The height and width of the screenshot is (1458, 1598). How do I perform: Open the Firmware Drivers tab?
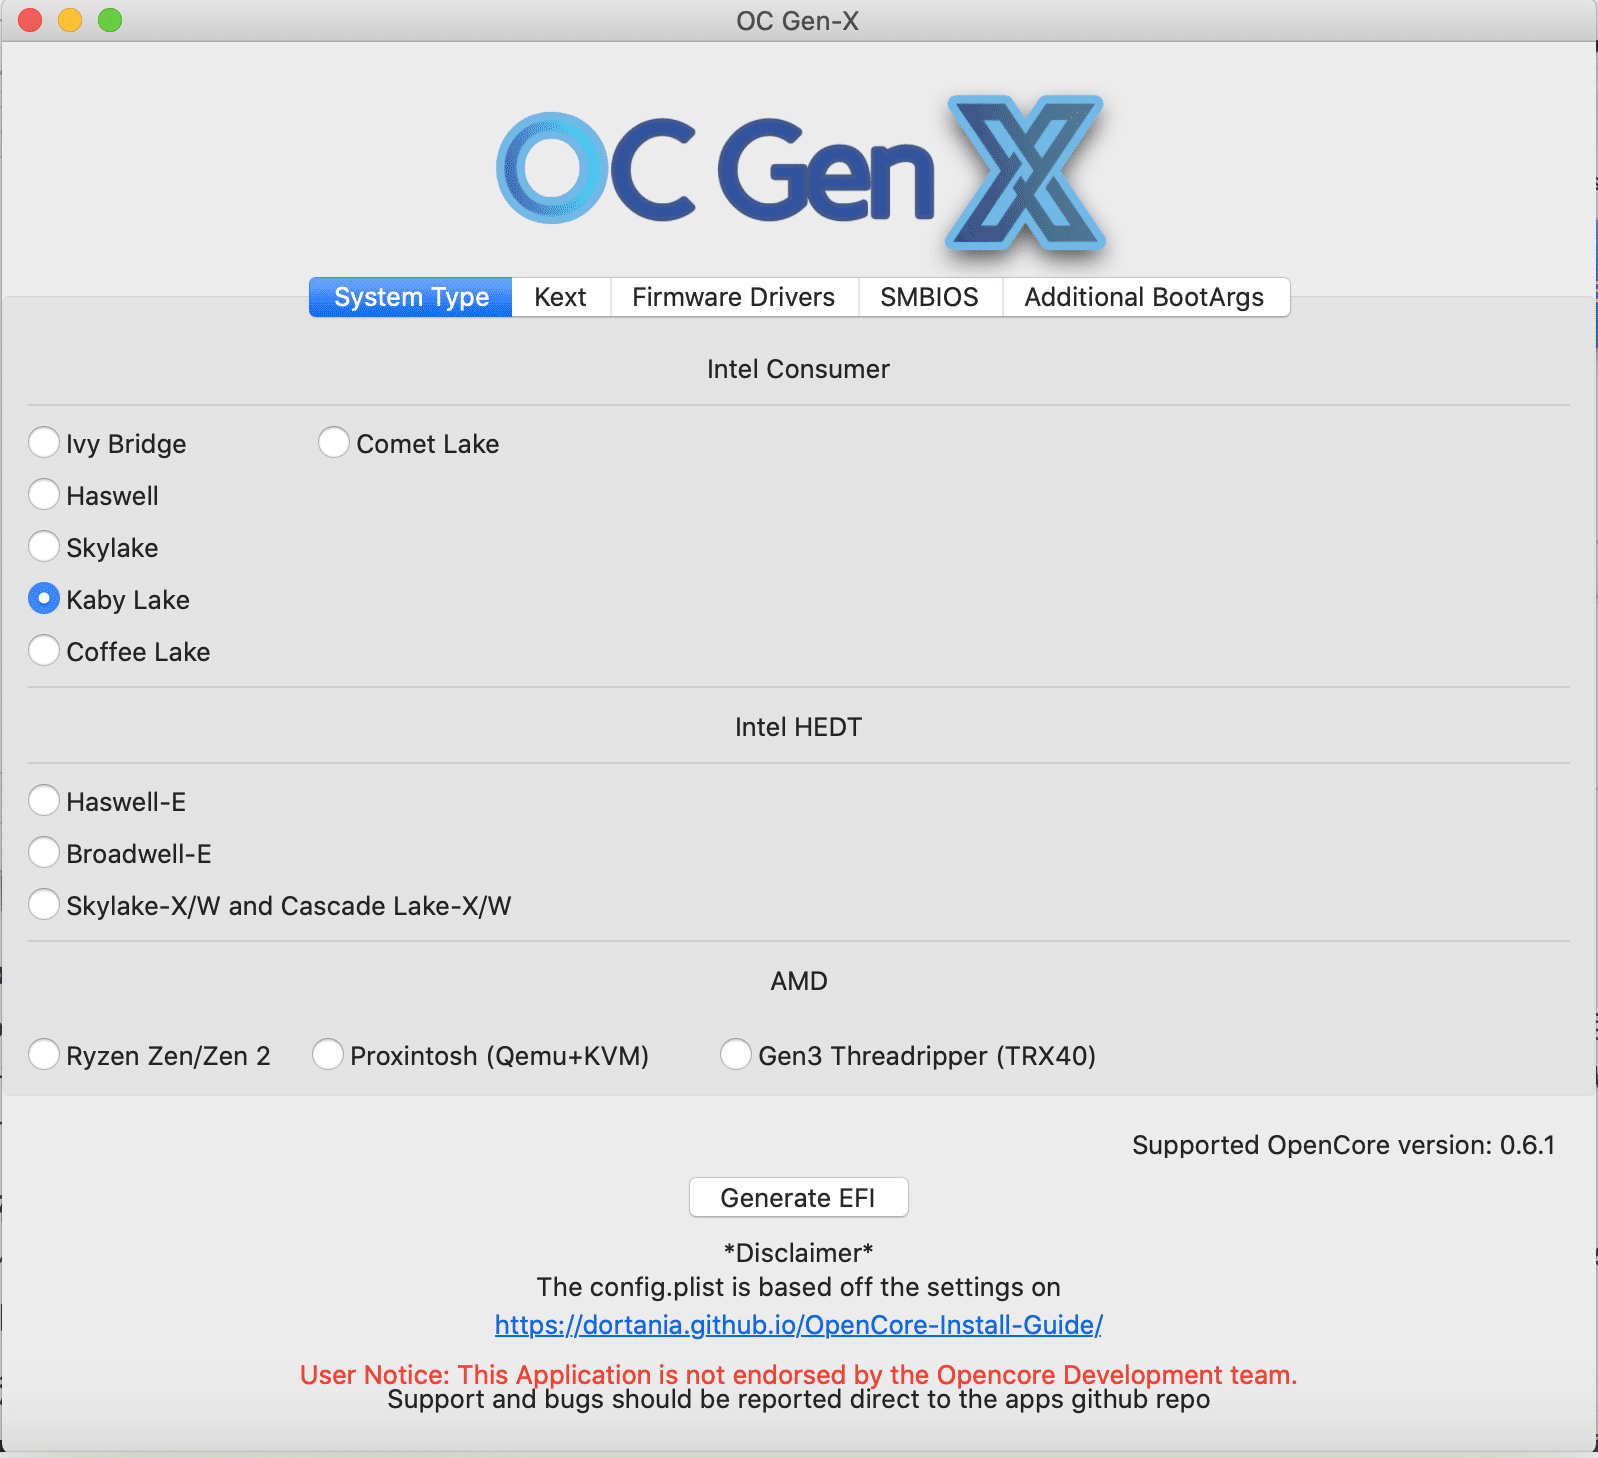(x=734, y=297)
